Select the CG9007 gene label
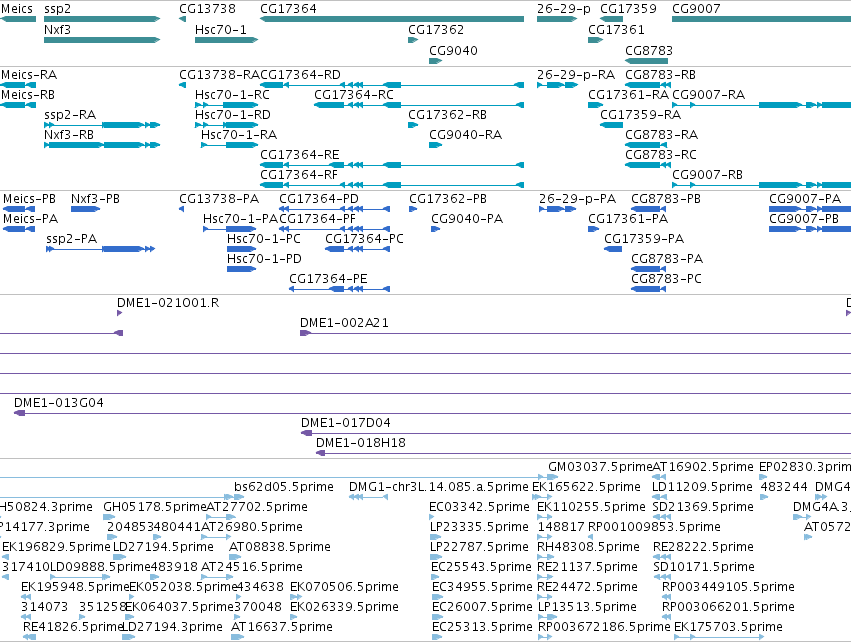 696,9
